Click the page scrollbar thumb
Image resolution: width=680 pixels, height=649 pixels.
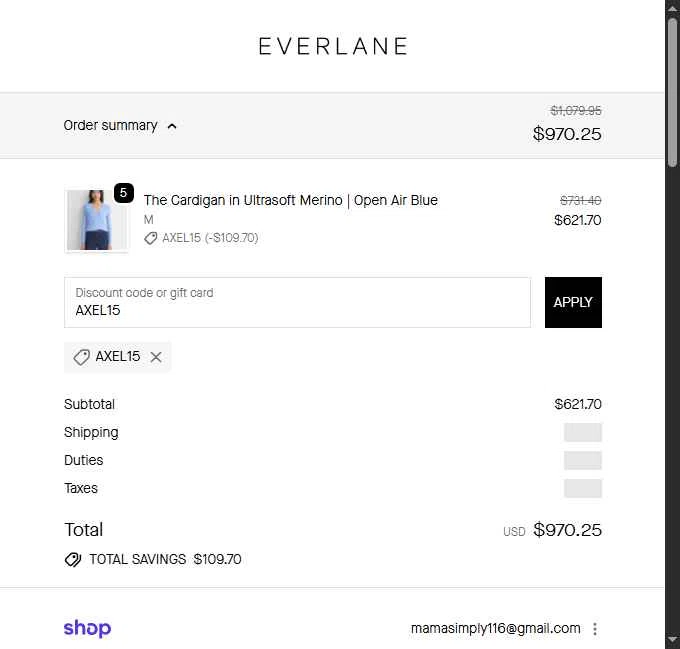pyautogui.click(x=672, y=92)
